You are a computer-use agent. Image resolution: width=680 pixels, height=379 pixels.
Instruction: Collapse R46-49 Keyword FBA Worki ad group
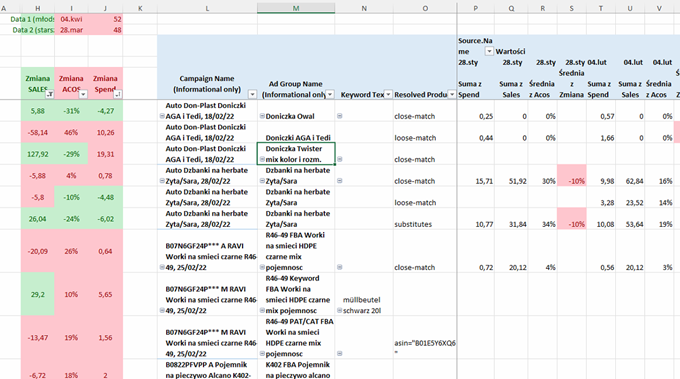click(x=262, y=310)
